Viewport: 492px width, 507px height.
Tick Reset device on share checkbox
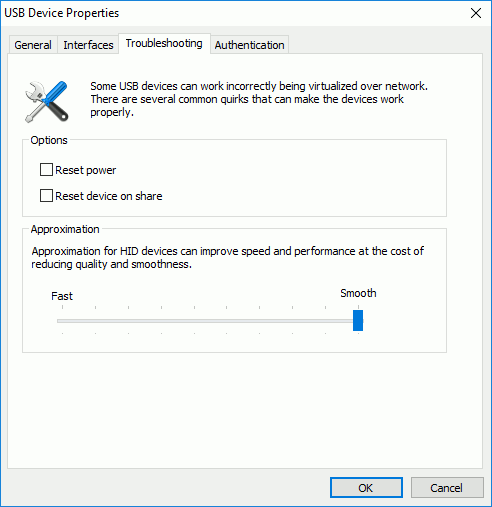pos(46,196)
